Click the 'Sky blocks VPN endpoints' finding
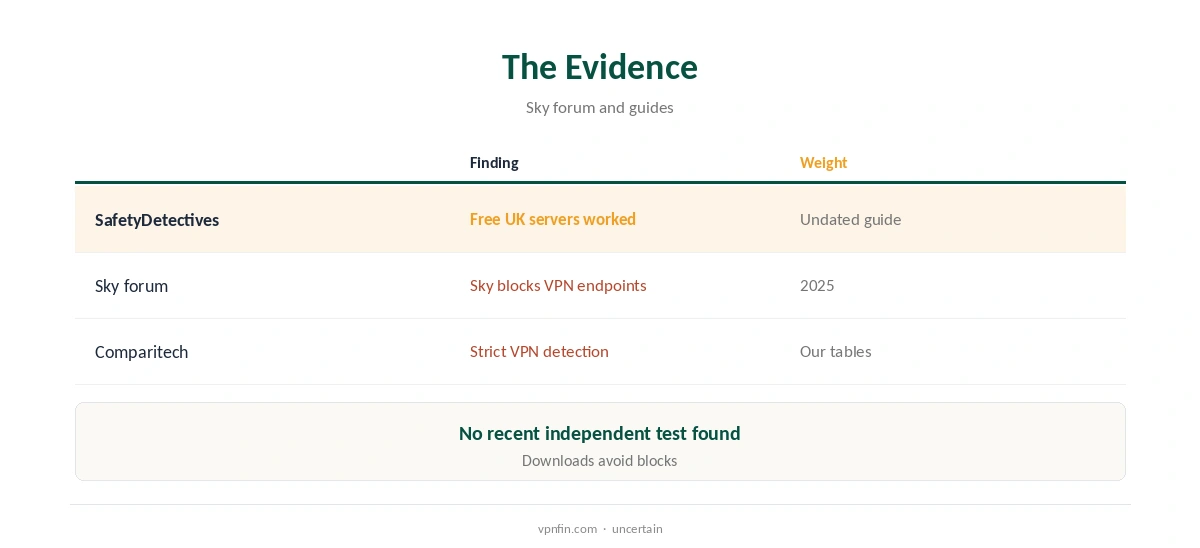 coord(558,286)
